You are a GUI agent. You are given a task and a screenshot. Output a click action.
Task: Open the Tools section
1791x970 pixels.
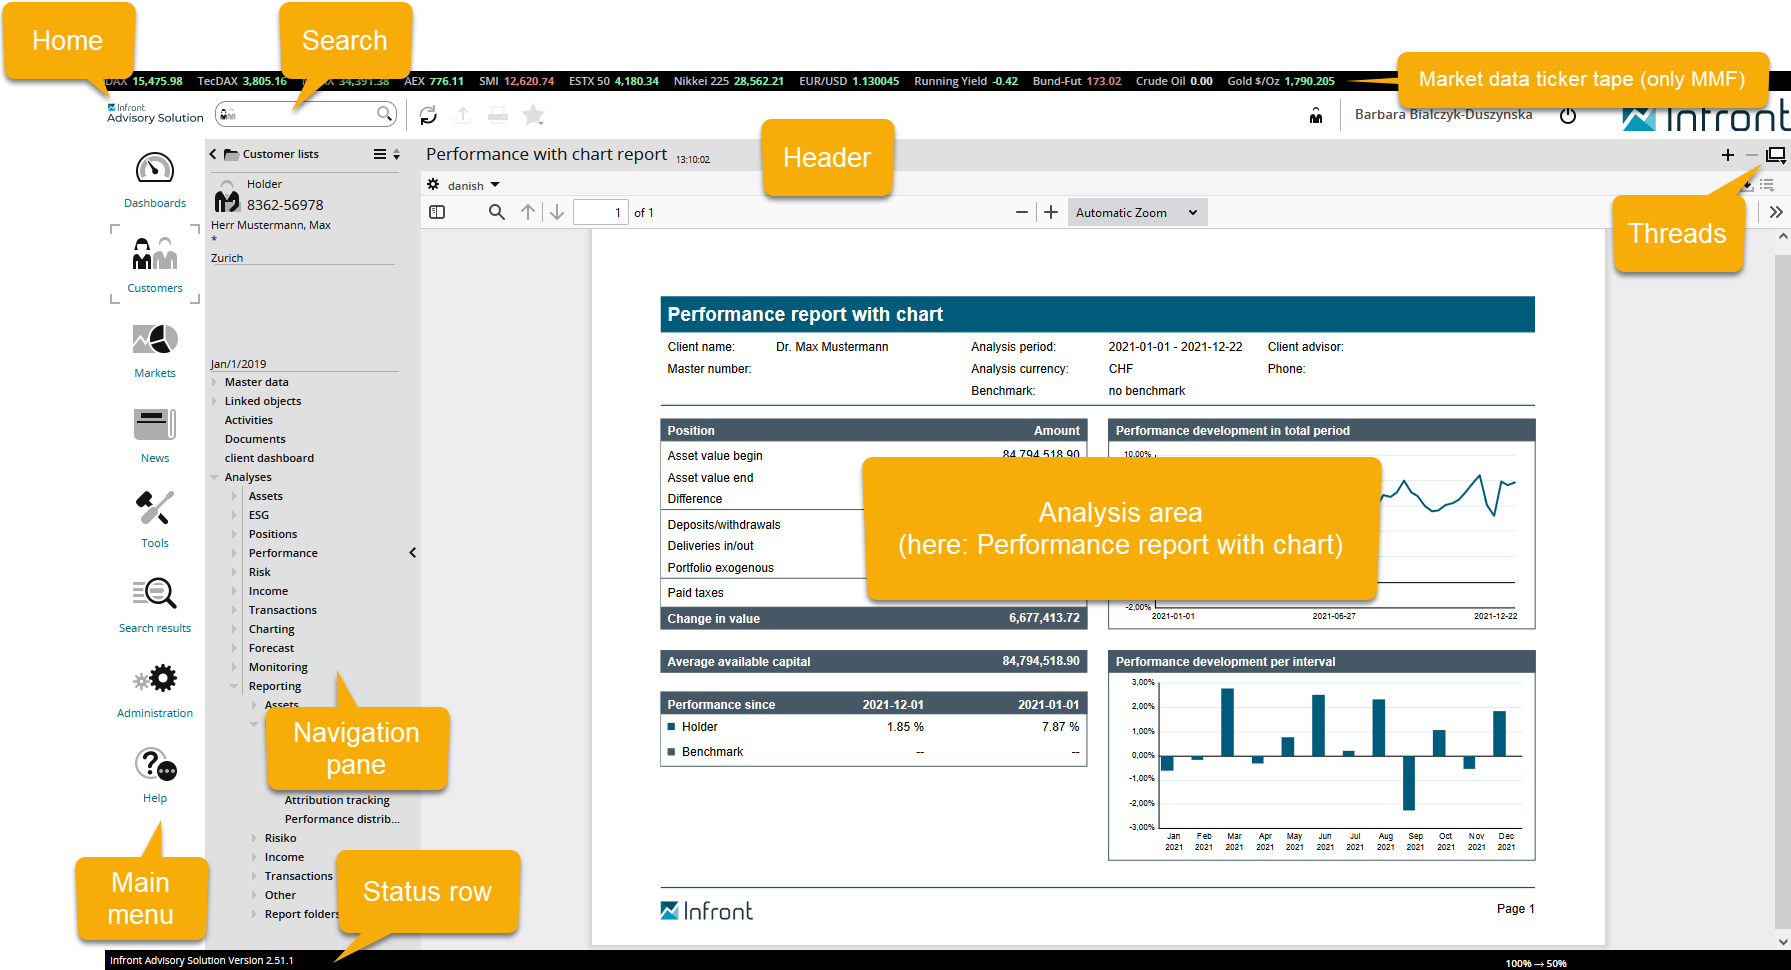[x=154, y=510]
